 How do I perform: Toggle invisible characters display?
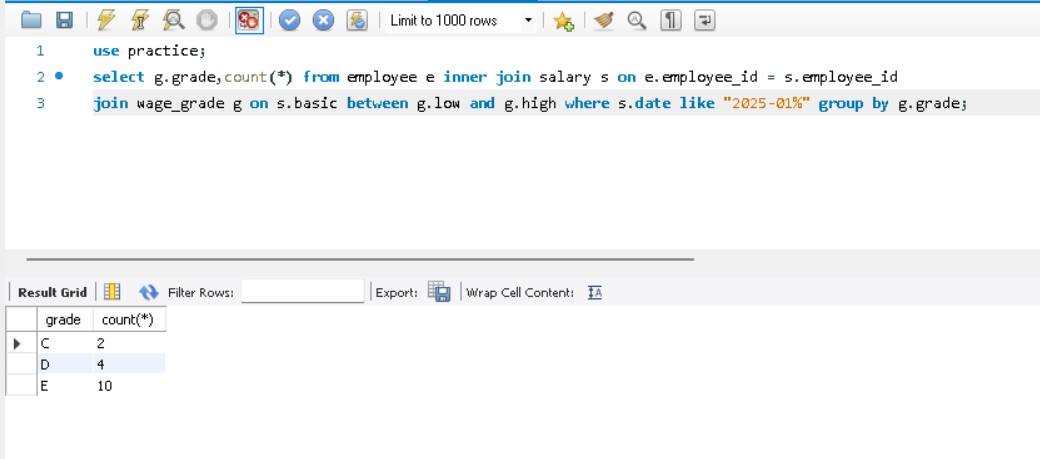coord(671,21)
